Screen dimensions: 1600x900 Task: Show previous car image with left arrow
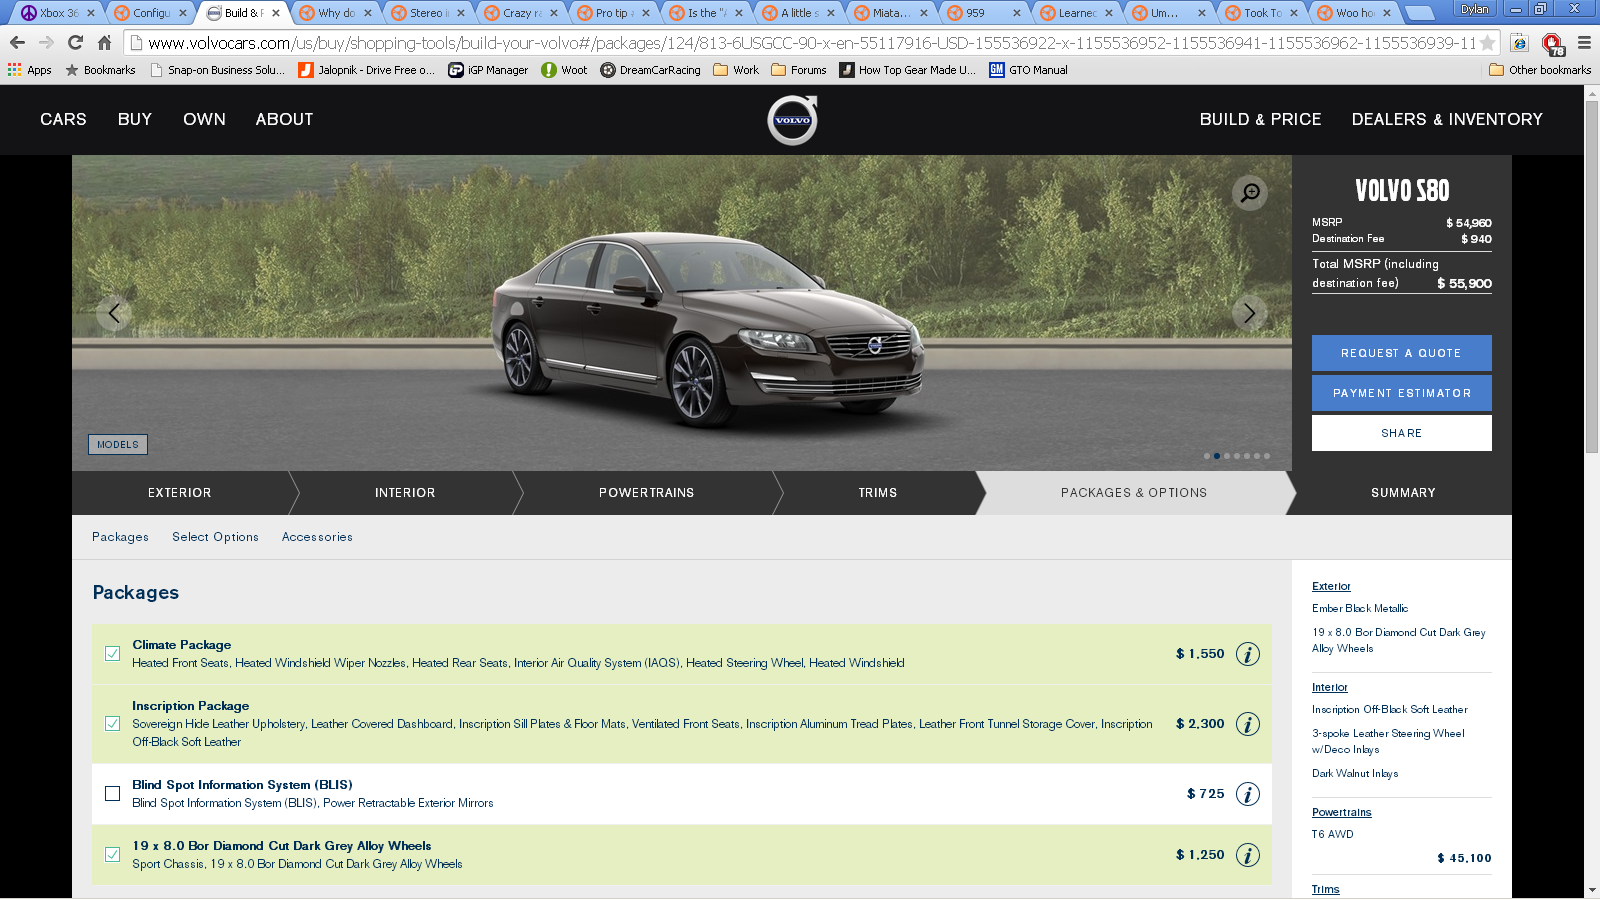click(x=114, y=313)
